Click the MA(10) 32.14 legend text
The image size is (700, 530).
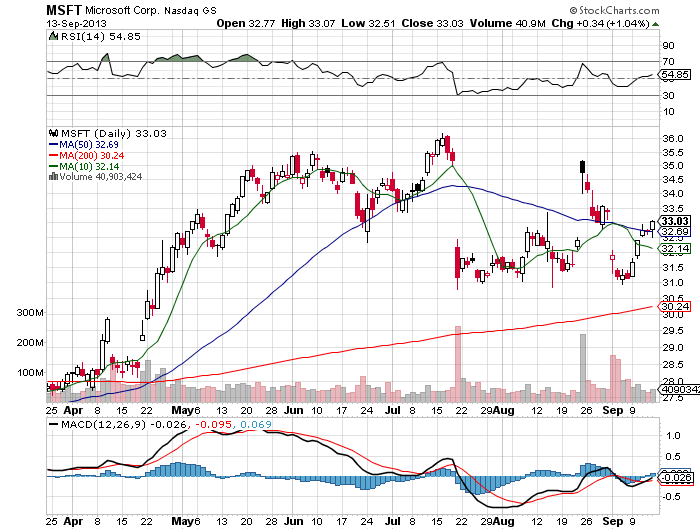point(89,167)
